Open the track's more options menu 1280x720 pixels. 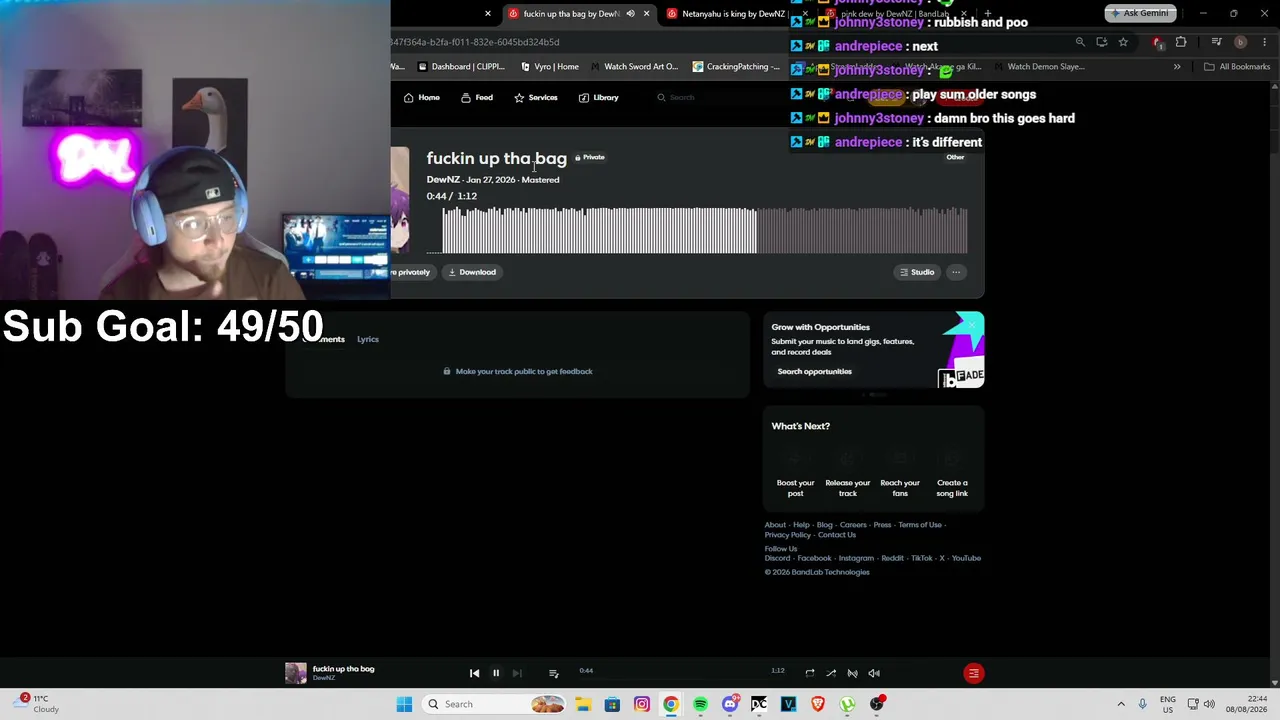956,272
